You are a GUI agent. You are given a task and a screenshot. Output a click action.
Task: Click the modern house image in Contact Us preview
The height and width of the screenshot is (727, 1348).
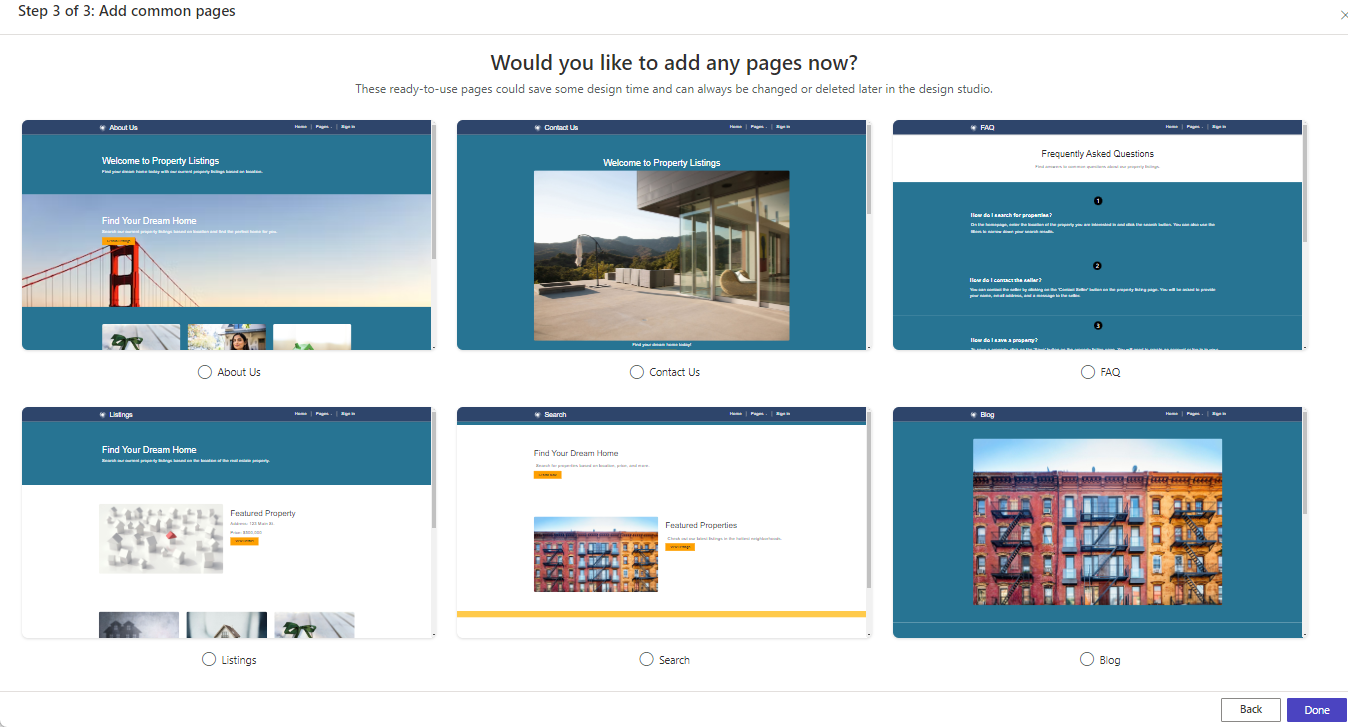pyautogui.click(x=661, y=255)
